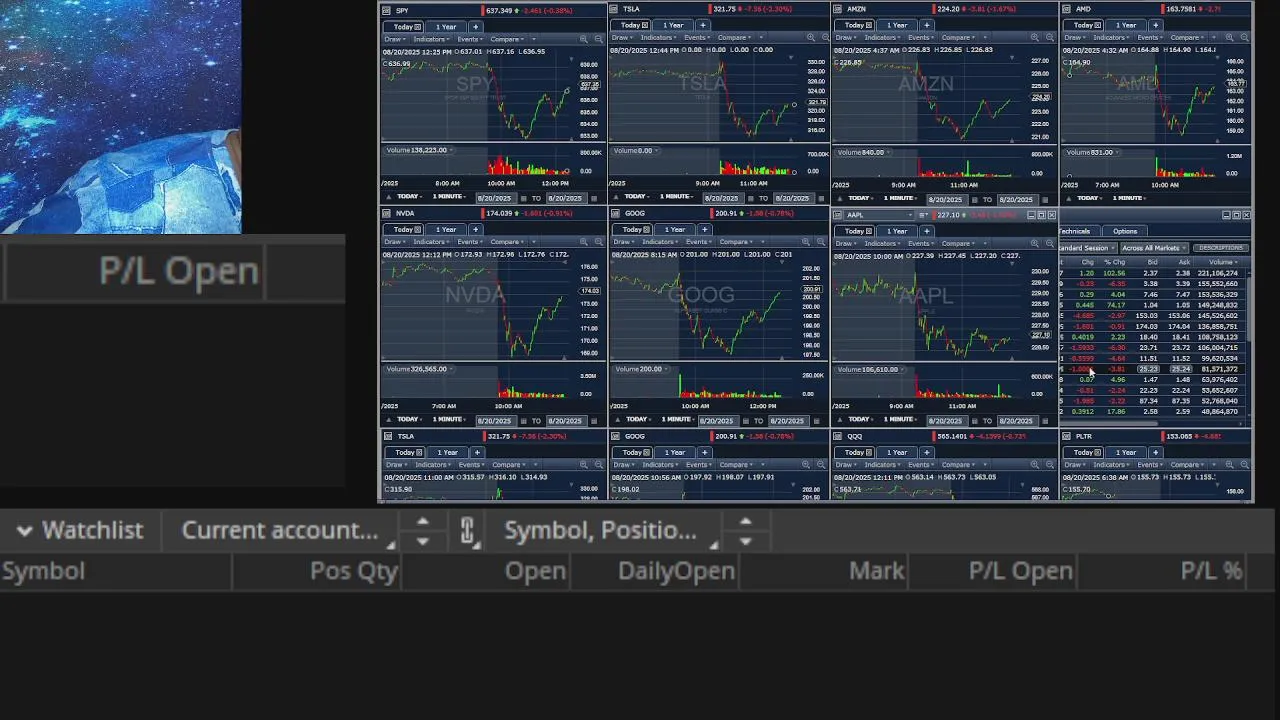Image resolution: width=1280 pixels, height=720 pixels.
Task: Add new timeframe tab in QQQ chart
Action: tap(927, 452)
